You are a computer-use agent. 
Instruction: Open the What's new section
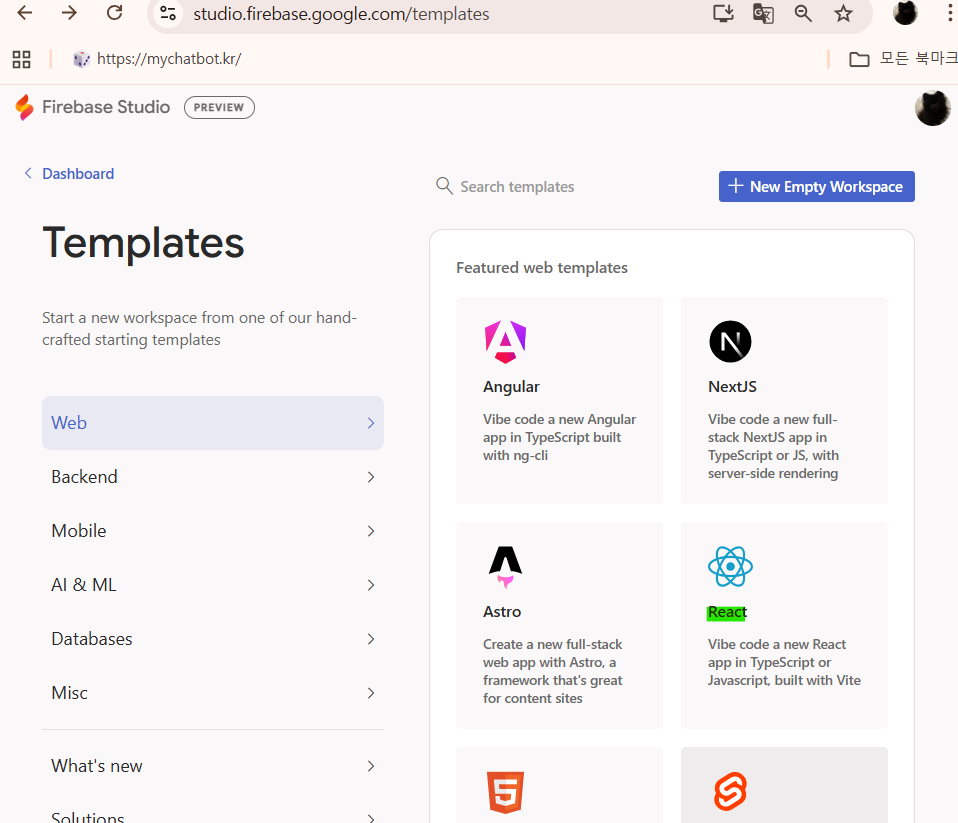[213, 766]
